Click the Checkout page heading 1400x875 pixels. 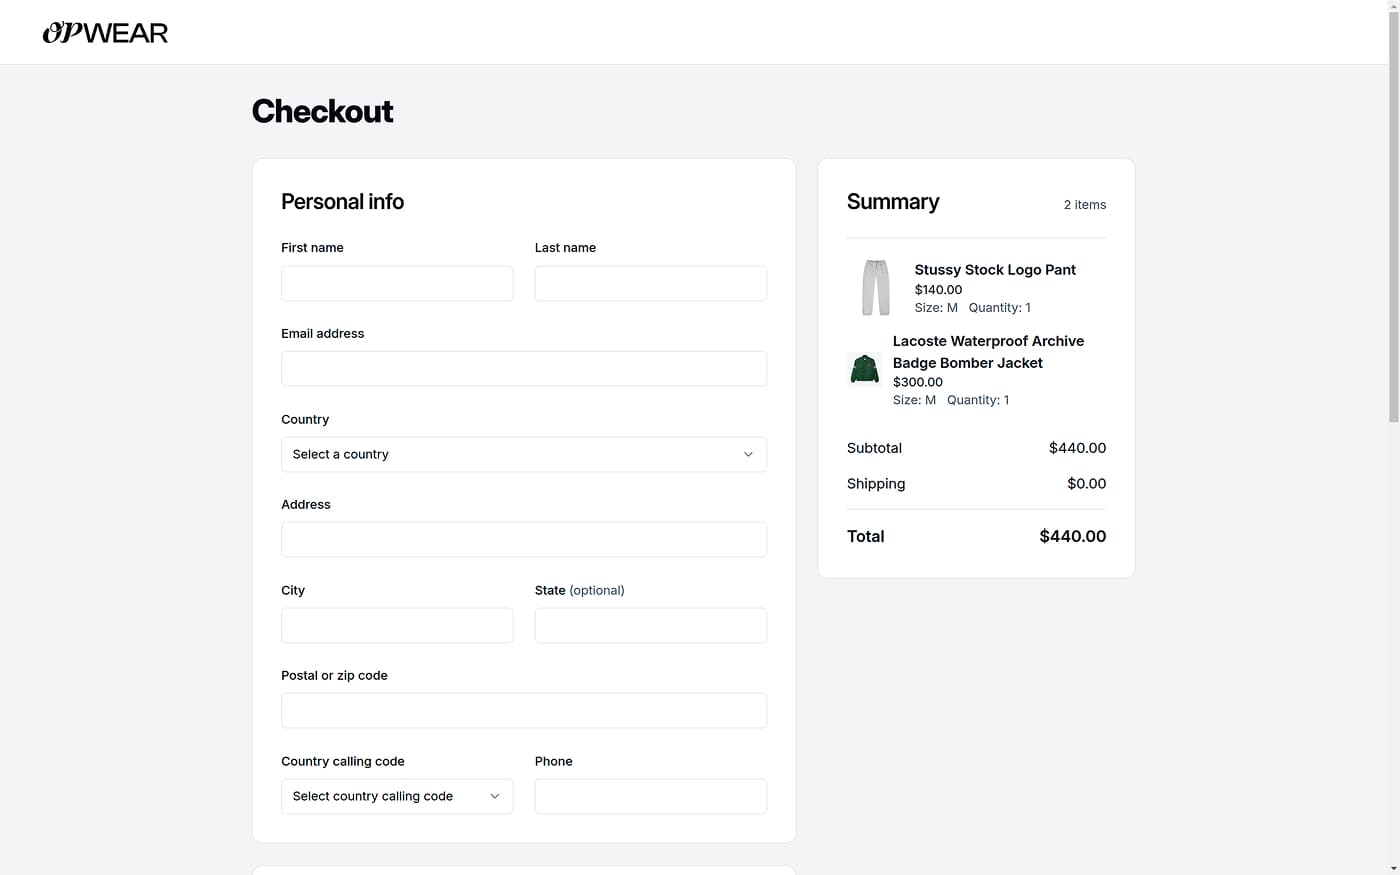coord(322,111)
